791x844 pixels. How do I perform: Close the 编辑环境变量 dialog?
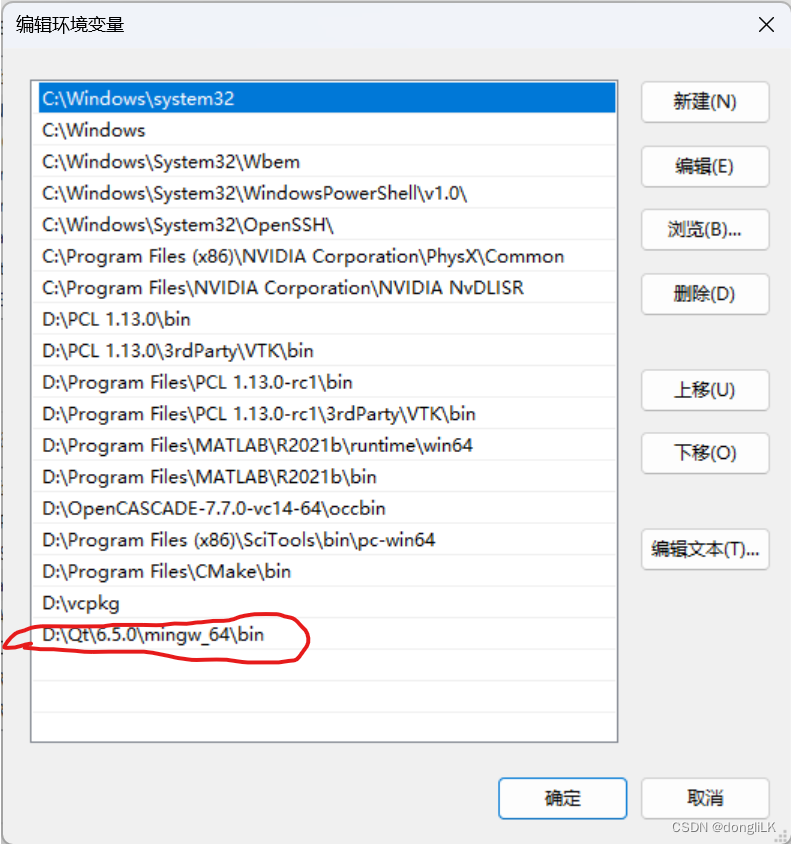coord(766,24)
